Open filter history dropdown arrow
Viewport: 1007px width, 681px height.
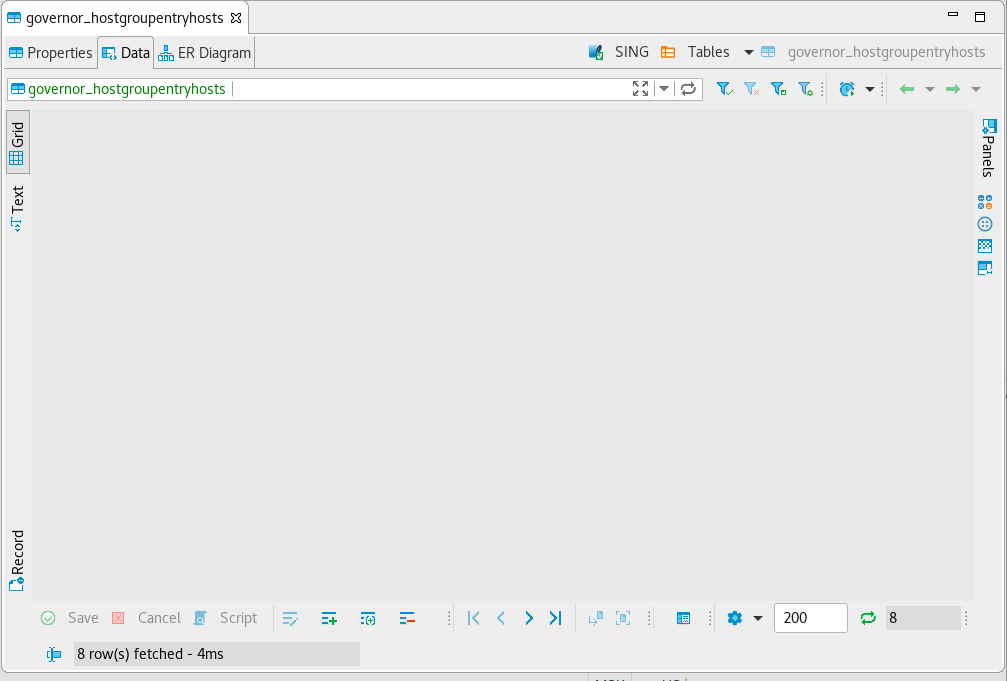pos(664,89)
